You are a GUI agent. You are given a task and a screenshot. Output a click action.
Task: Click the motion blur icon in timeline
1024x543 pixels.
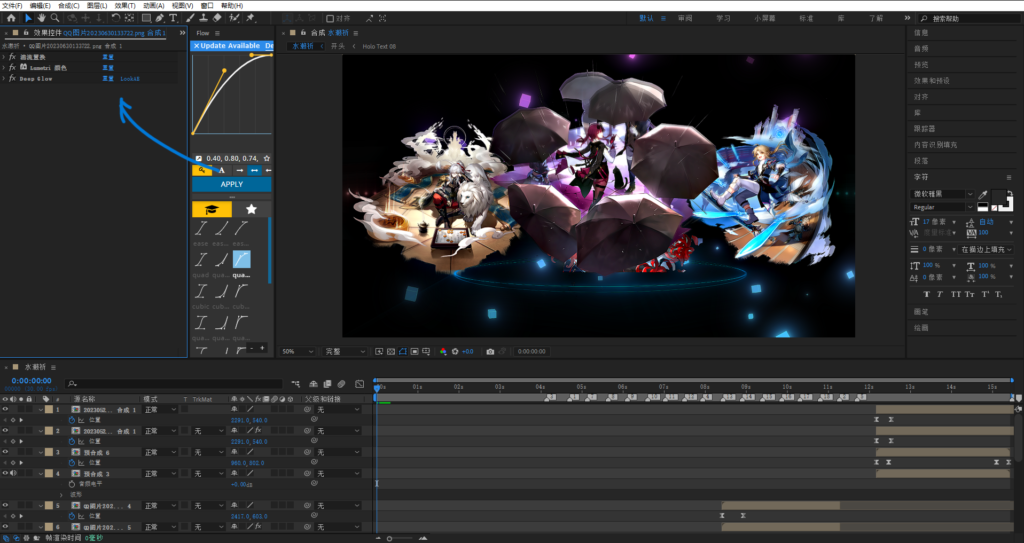[x=341, y=384]
